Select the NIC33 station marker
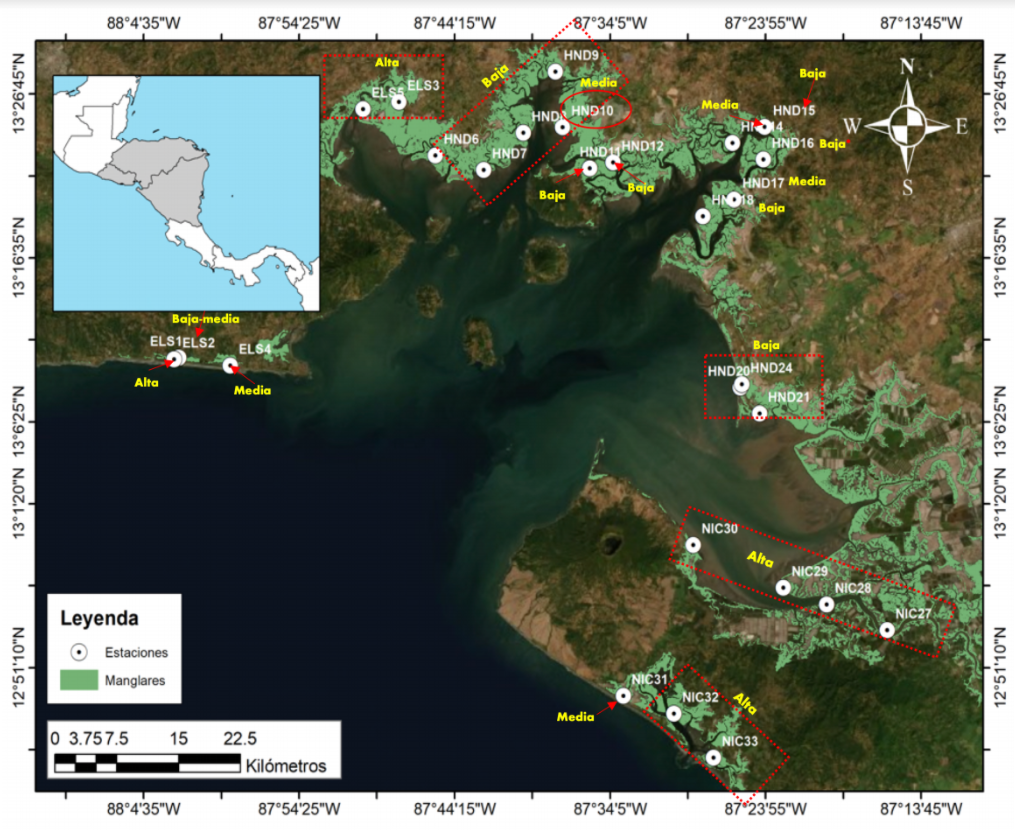The image size is (1015, 834). pos(713,757)
